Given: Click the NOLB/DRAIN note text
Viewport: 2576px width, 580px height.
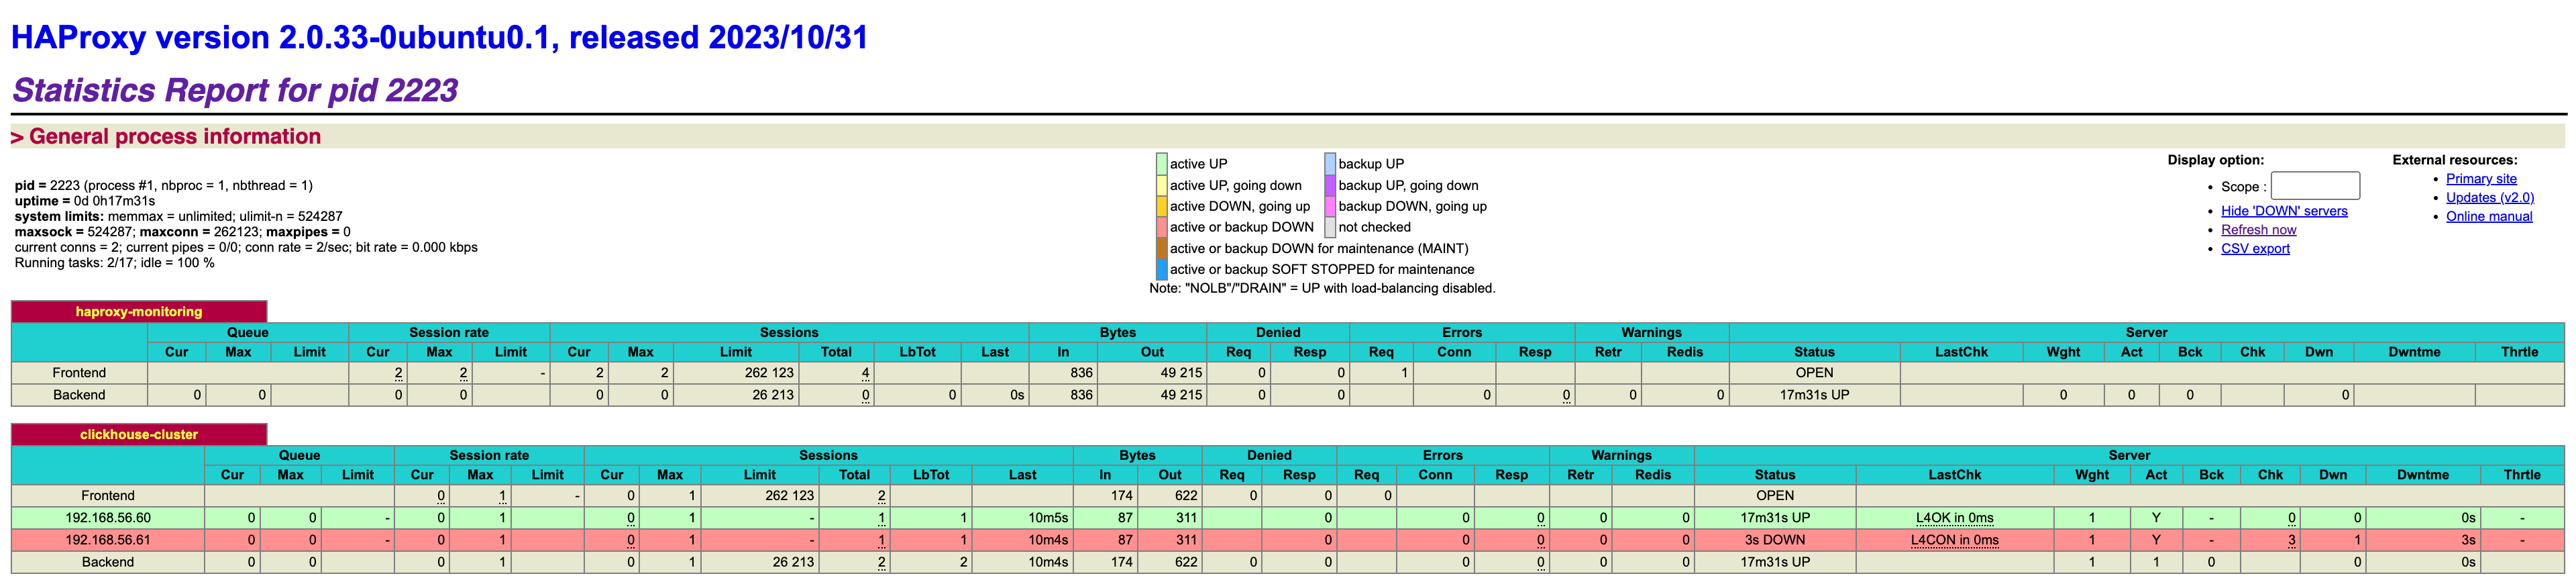Looking at the screenshot, I should [1322, 288].
